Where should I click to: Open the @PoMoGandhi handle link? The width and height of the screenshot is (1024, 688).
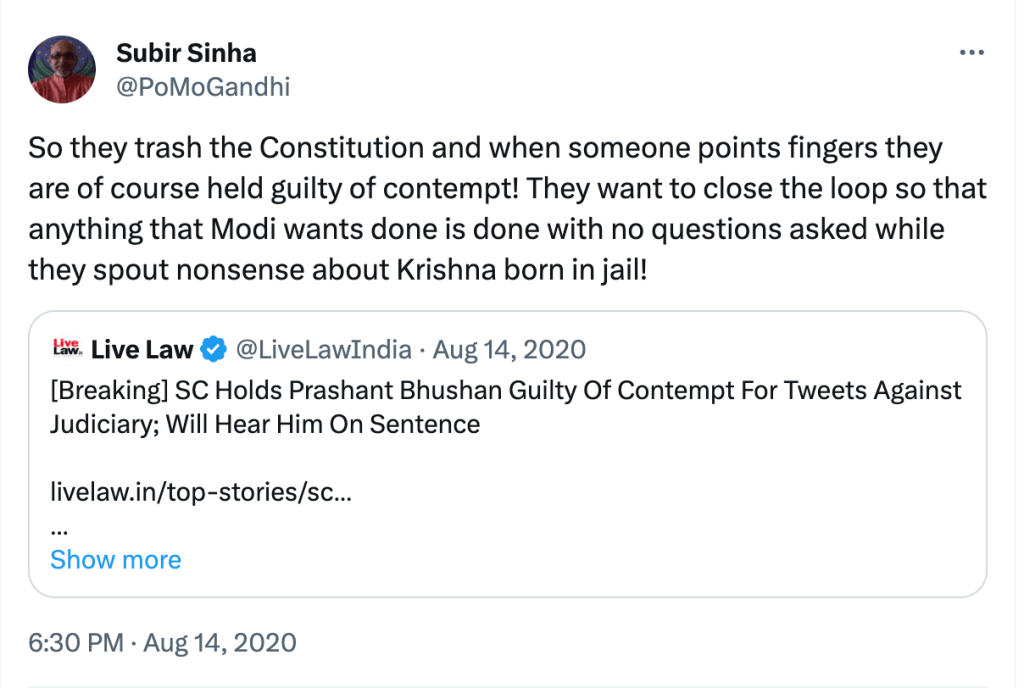203,87
